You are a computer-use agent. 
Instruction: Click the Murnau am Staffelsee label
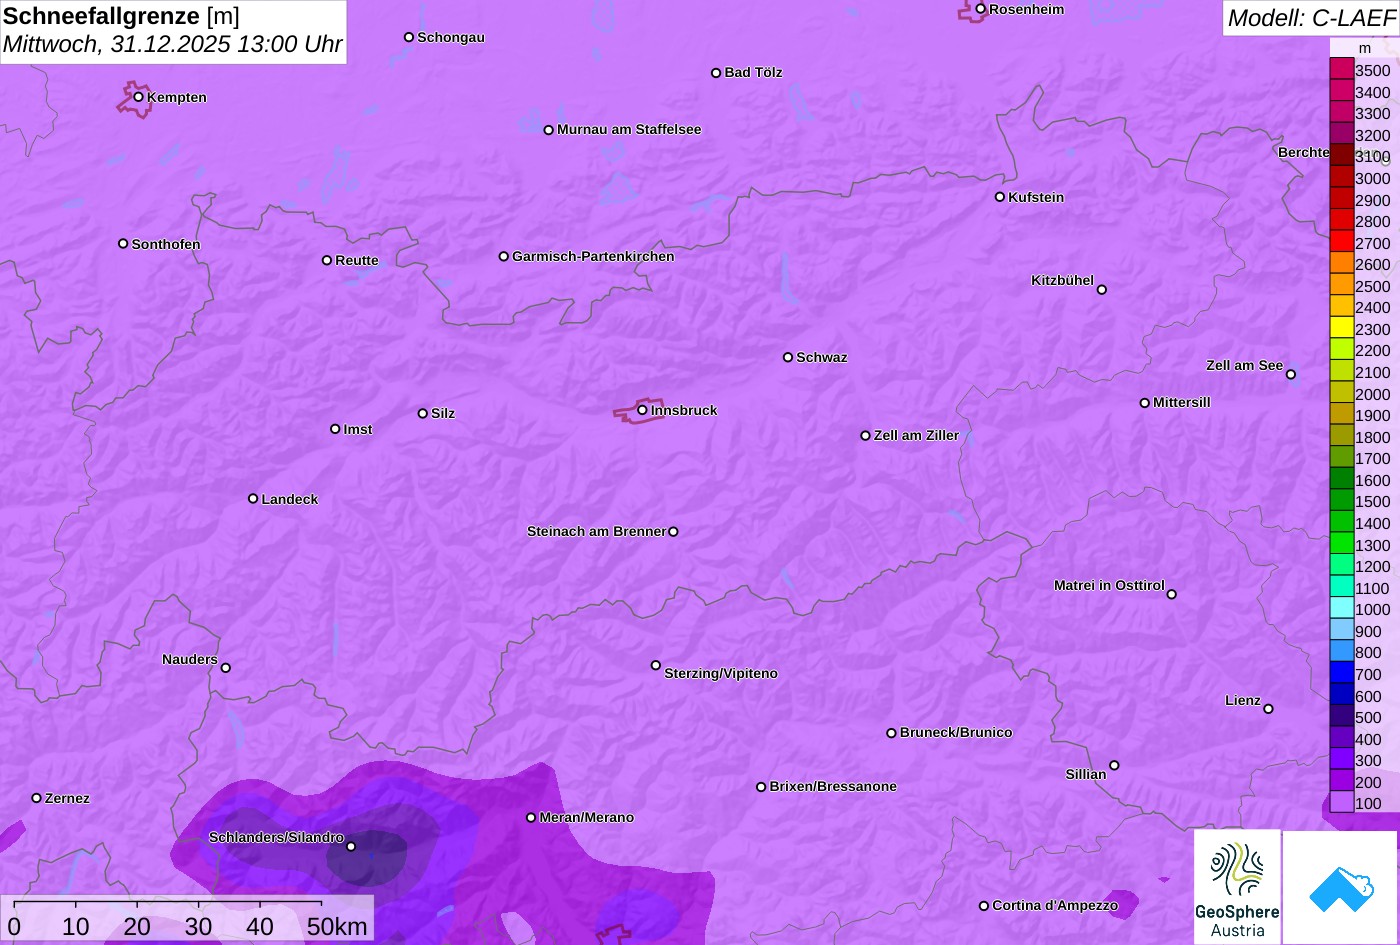[629, 130]
